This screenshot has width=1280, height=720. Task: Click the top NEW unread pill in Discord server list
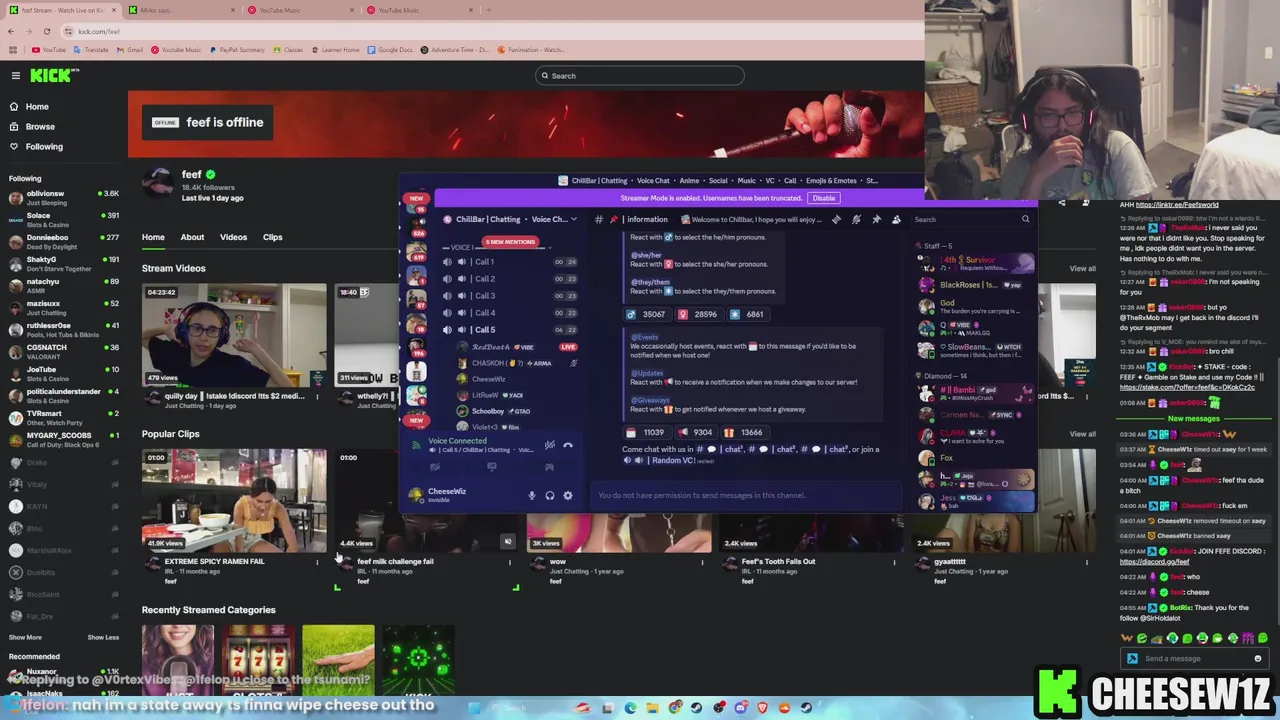(x=416, y=198)
